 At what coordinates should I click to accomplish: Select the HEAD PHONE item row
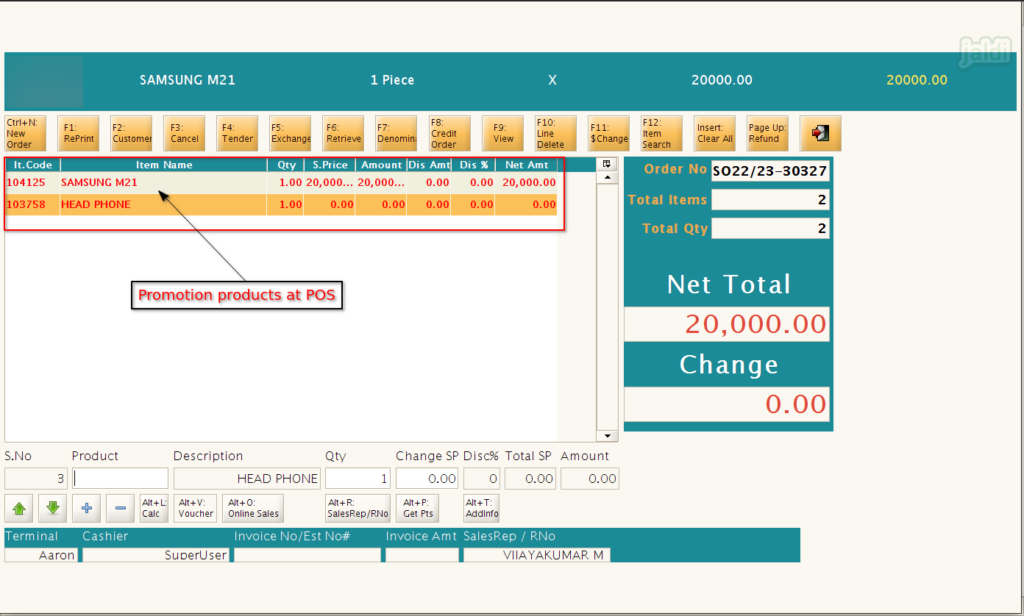(281, 204)
